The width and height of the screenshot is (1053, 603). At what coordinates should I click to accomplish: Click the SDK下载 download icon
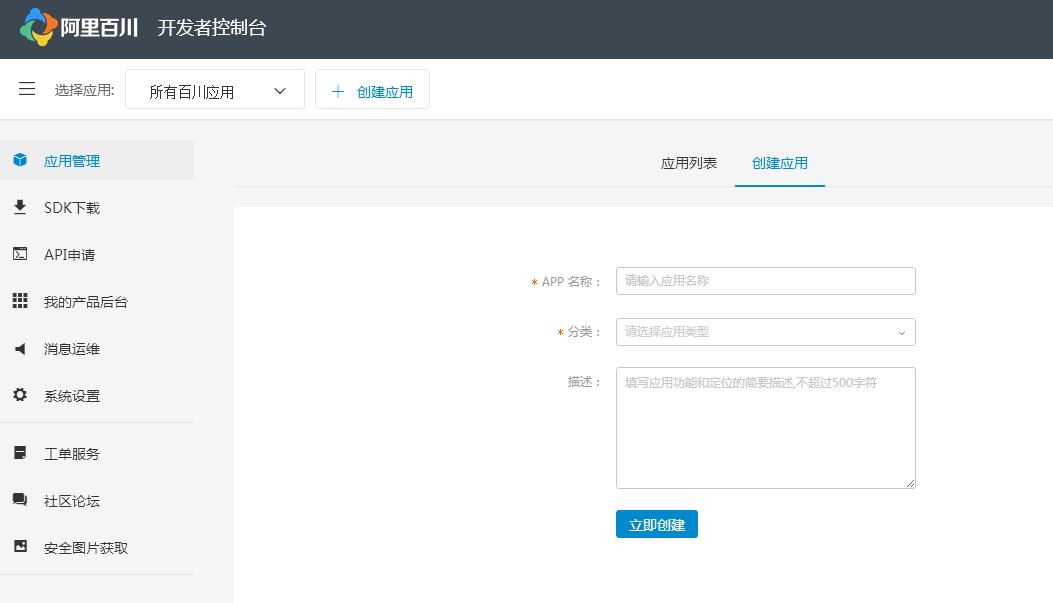(x=20, y=207)
